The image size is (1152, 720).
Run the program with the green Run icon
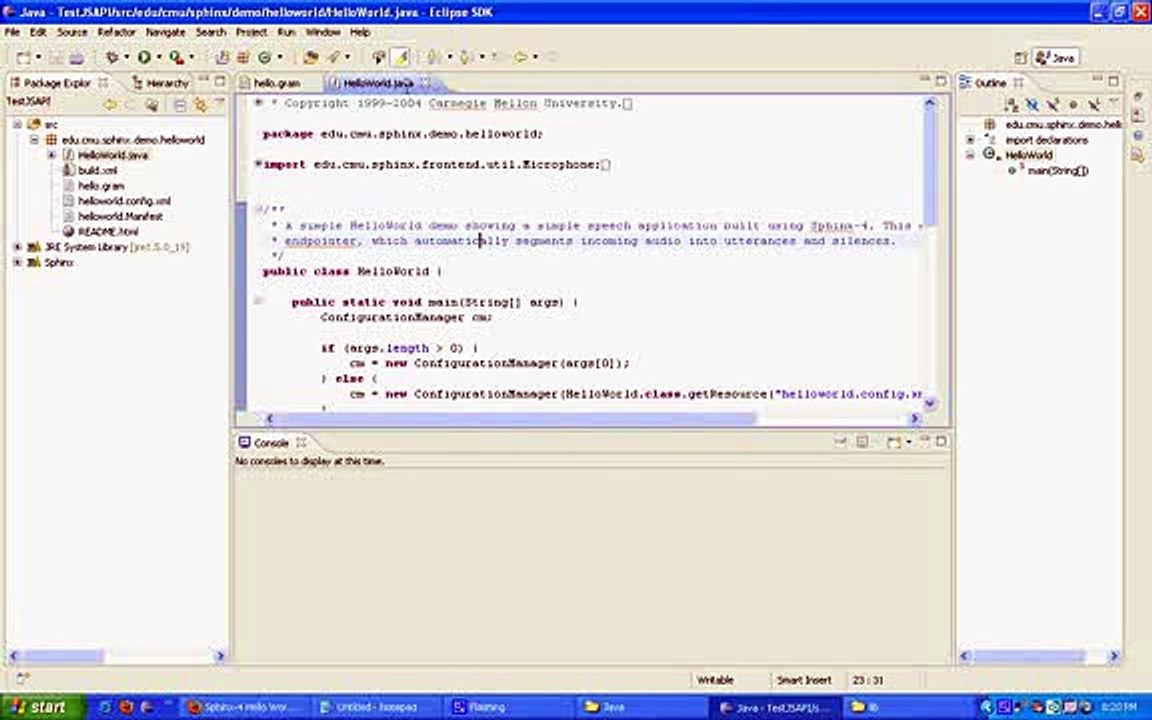144,57
